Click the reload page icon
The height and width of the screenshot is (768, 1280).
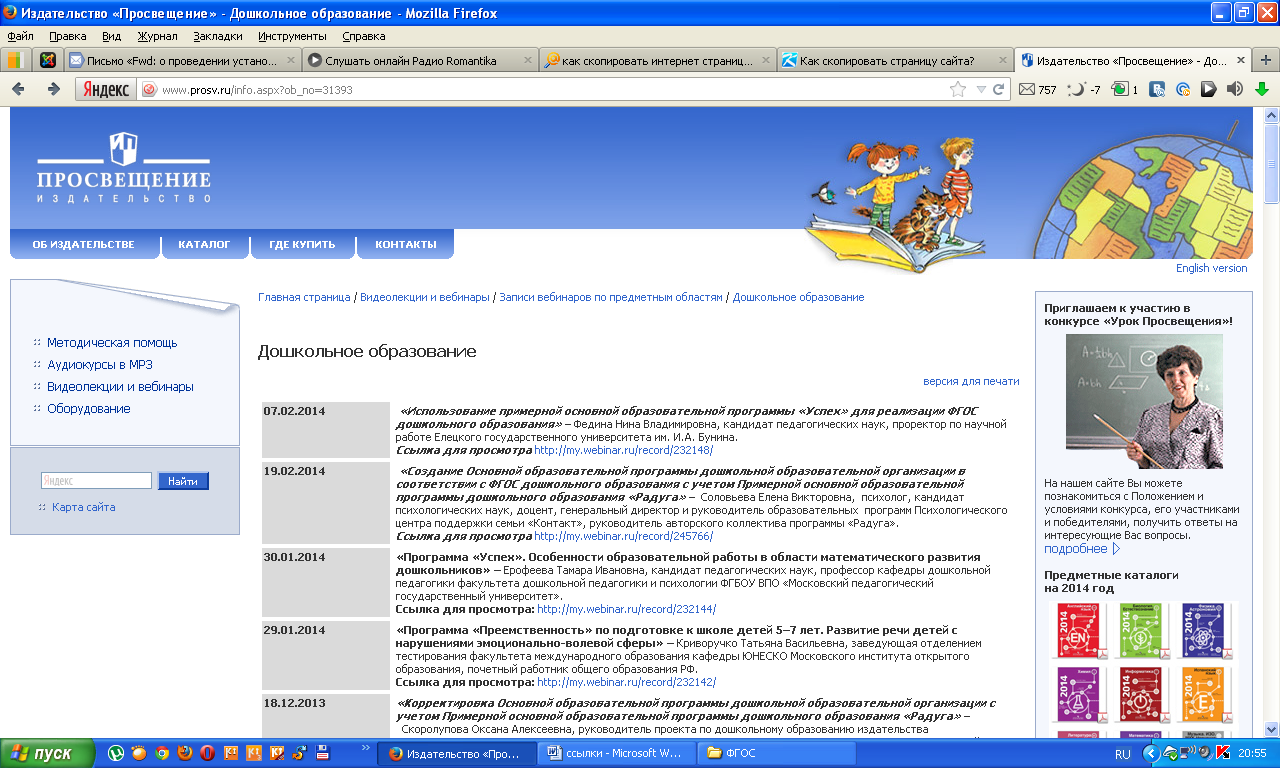pyautogui.click(x=997, y=89)
